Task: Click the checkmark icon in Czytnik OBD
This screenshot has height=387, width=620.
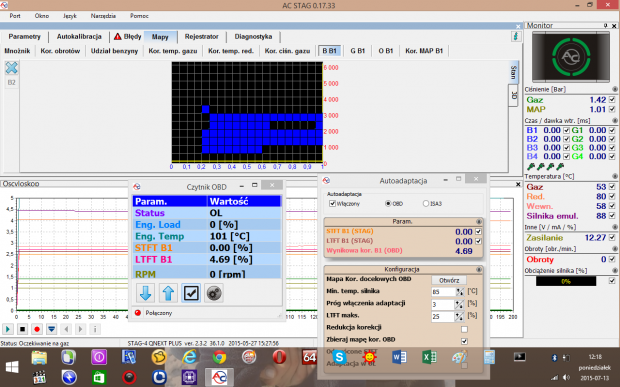Action: tap(191, 293)
